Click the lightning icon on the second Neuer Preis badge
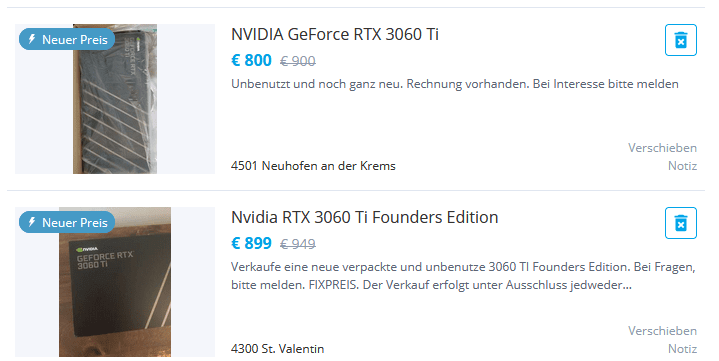This screenshot has width=719, height=361. [32, 222]
